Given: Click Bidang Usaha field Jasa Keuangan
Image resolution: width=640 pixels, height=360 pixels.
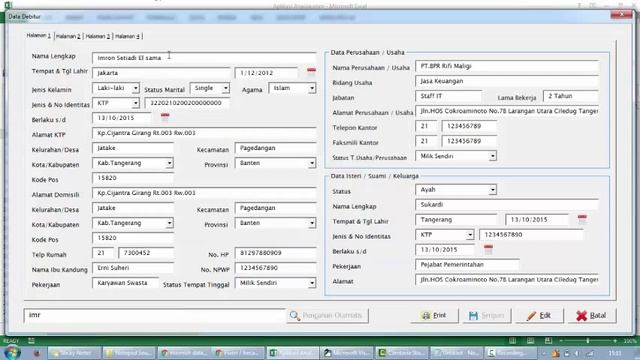Looking at the screenshot, I should [x=507, y=81].
